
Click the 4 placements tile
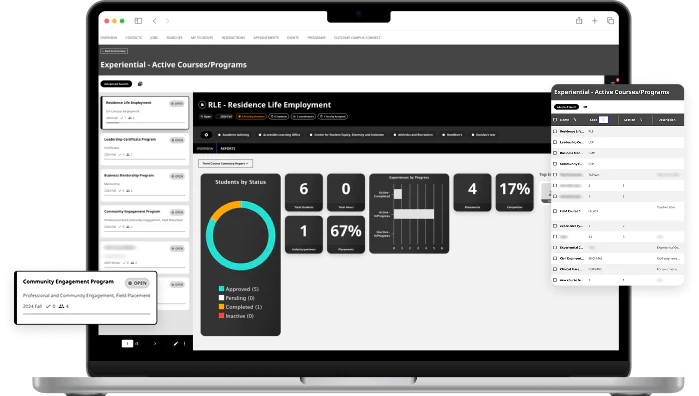pos(473,192)
